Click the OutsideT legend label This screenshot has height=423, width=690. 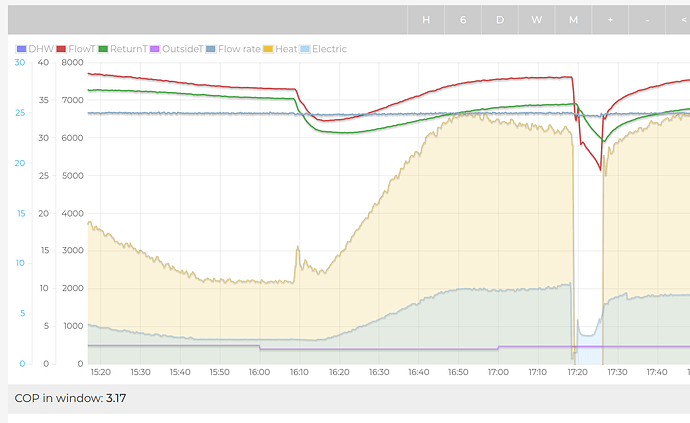pos(185,48)
